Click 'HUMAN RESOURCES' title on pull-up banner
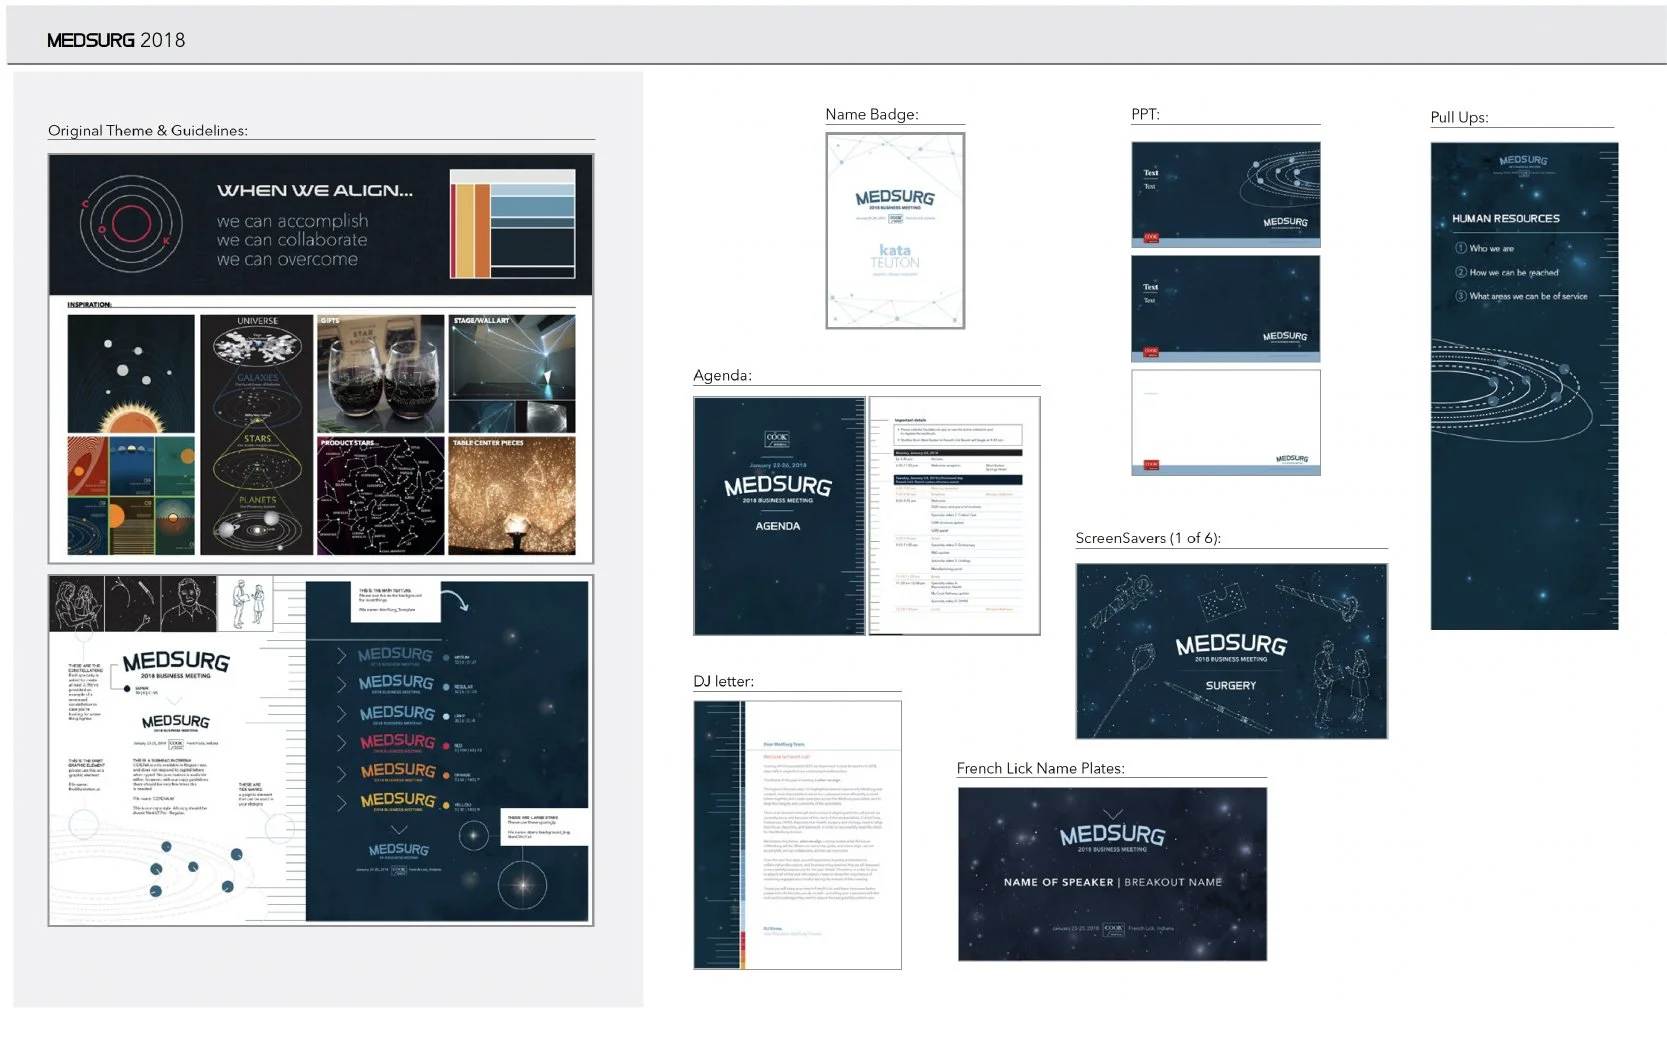Screen dimensions: 1667x1042 [1506, 218]
